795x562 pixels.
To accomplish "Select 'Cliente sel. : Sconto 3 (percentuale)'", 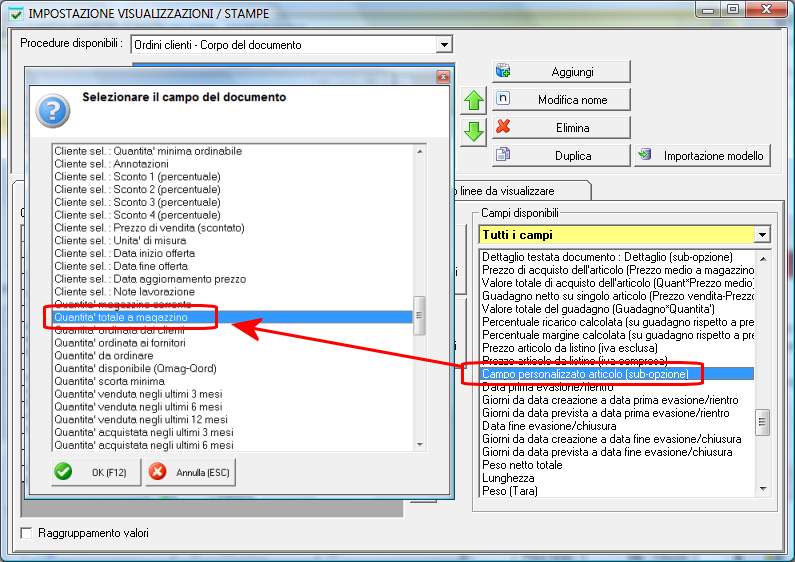I will (x=233, y=202).
